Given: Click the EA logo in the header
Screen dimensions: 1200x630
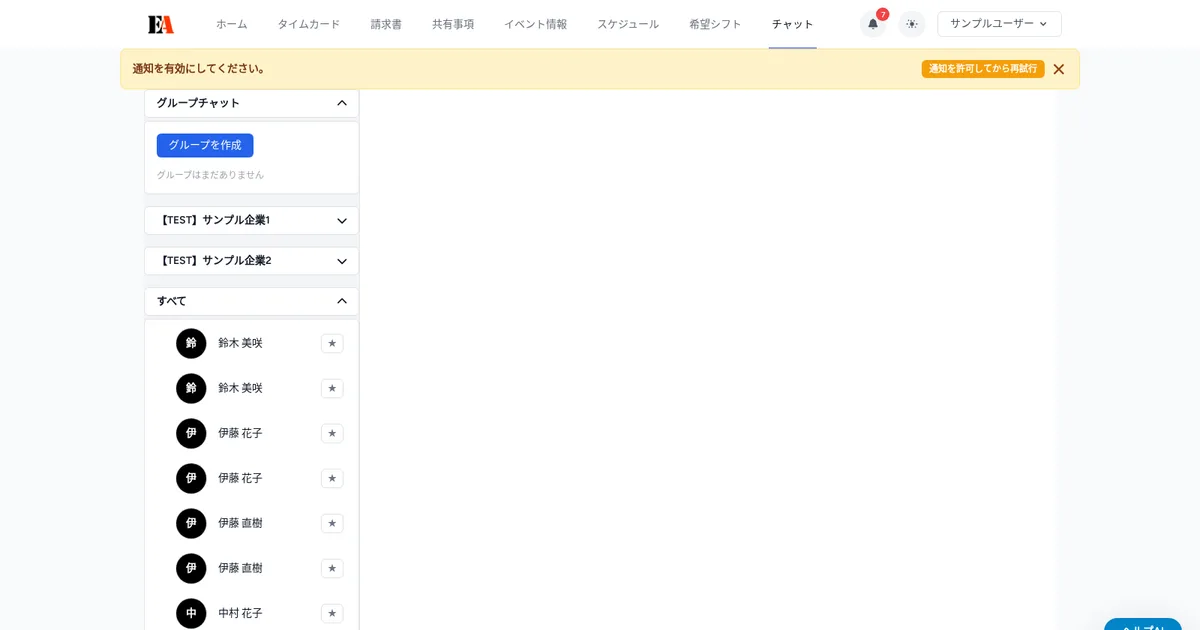Looking at the screenshot, I should 161,24.
